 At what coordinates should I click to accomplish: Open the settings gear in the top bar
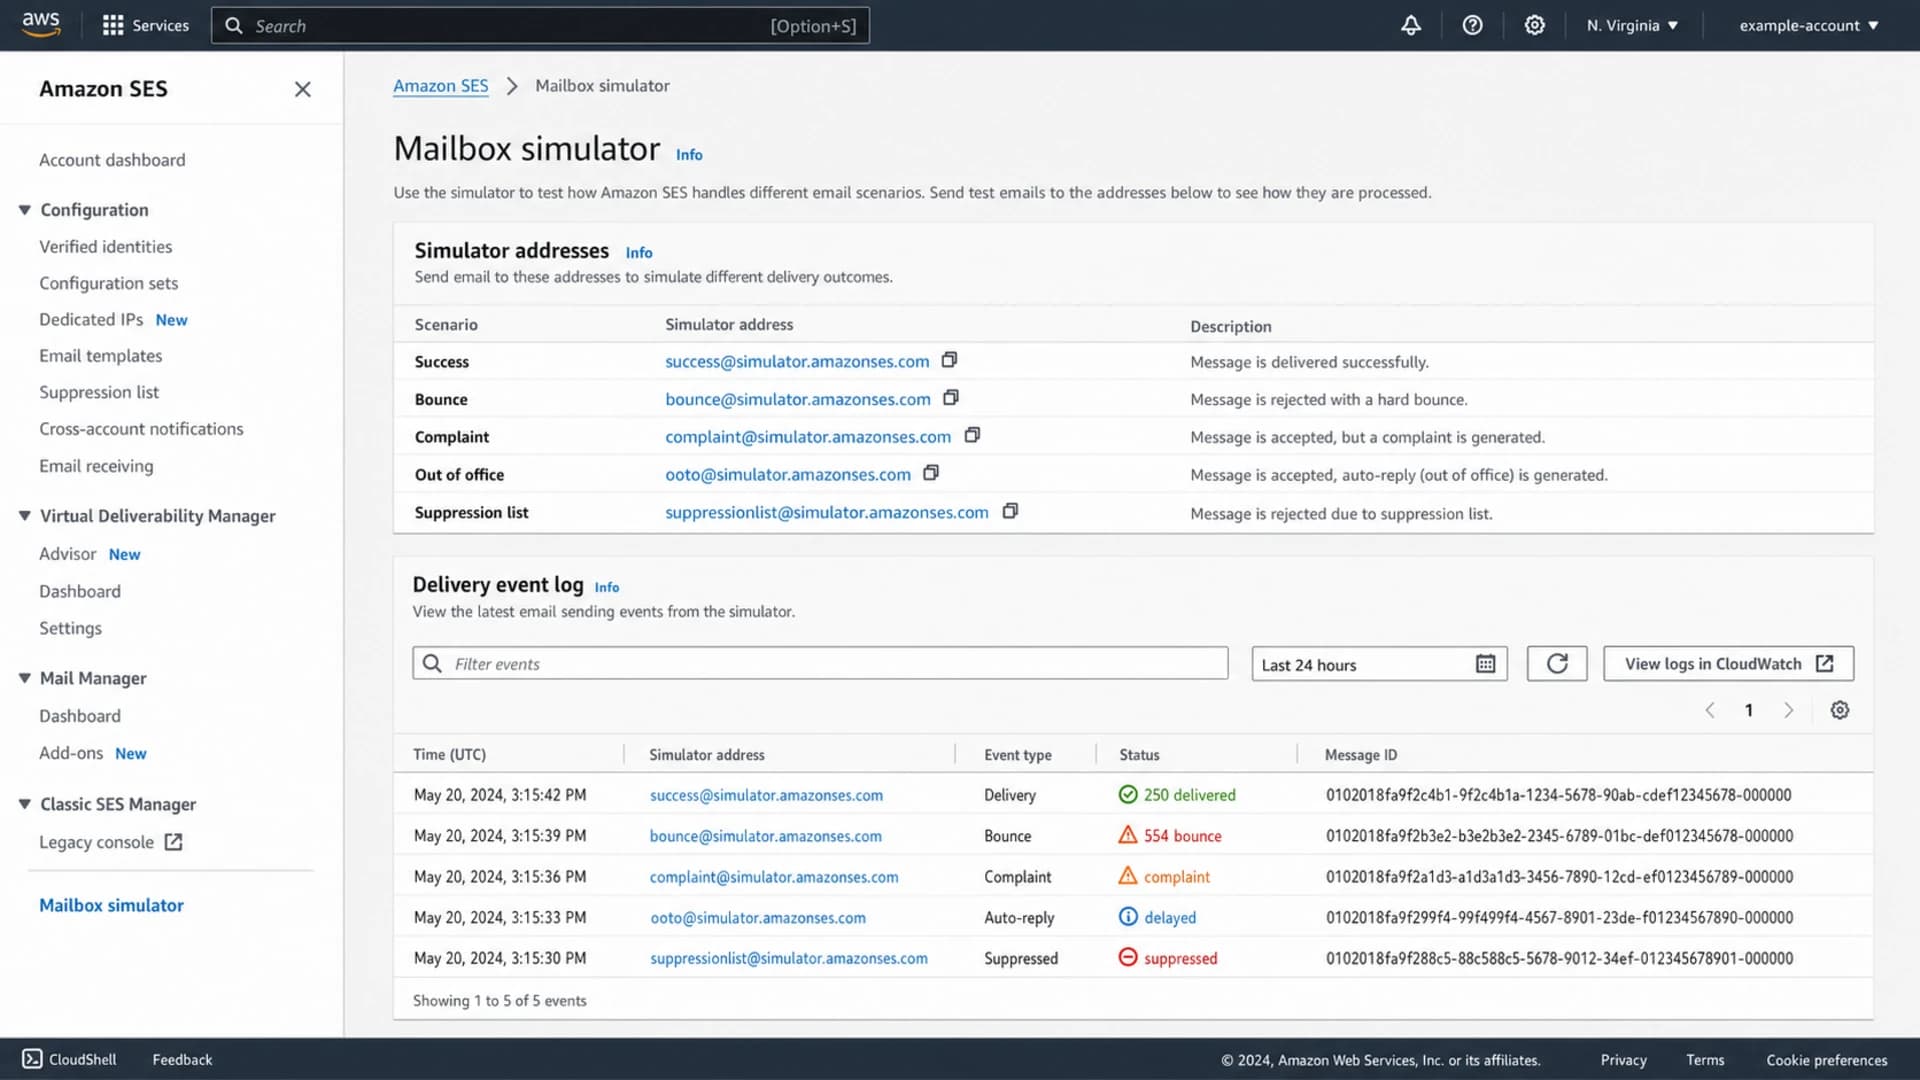pos(1534,25)
